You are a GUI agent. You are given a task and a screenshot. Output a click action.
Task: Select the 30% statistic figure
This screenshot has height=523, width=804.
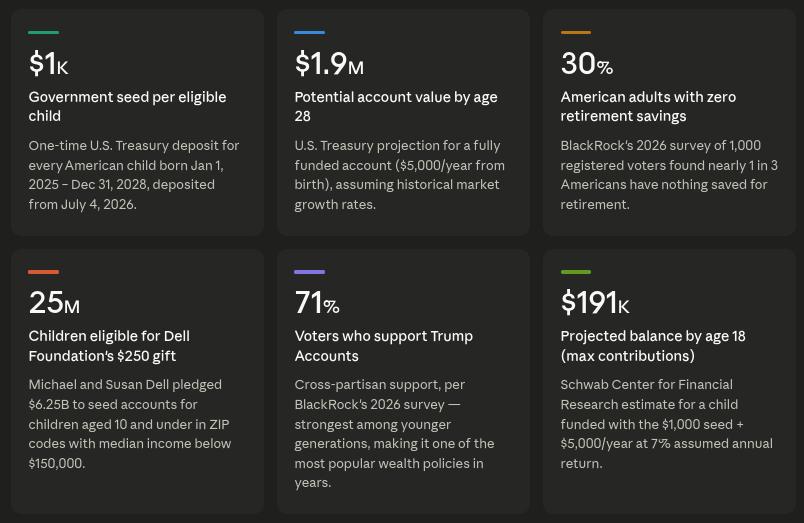click(586, 64)
